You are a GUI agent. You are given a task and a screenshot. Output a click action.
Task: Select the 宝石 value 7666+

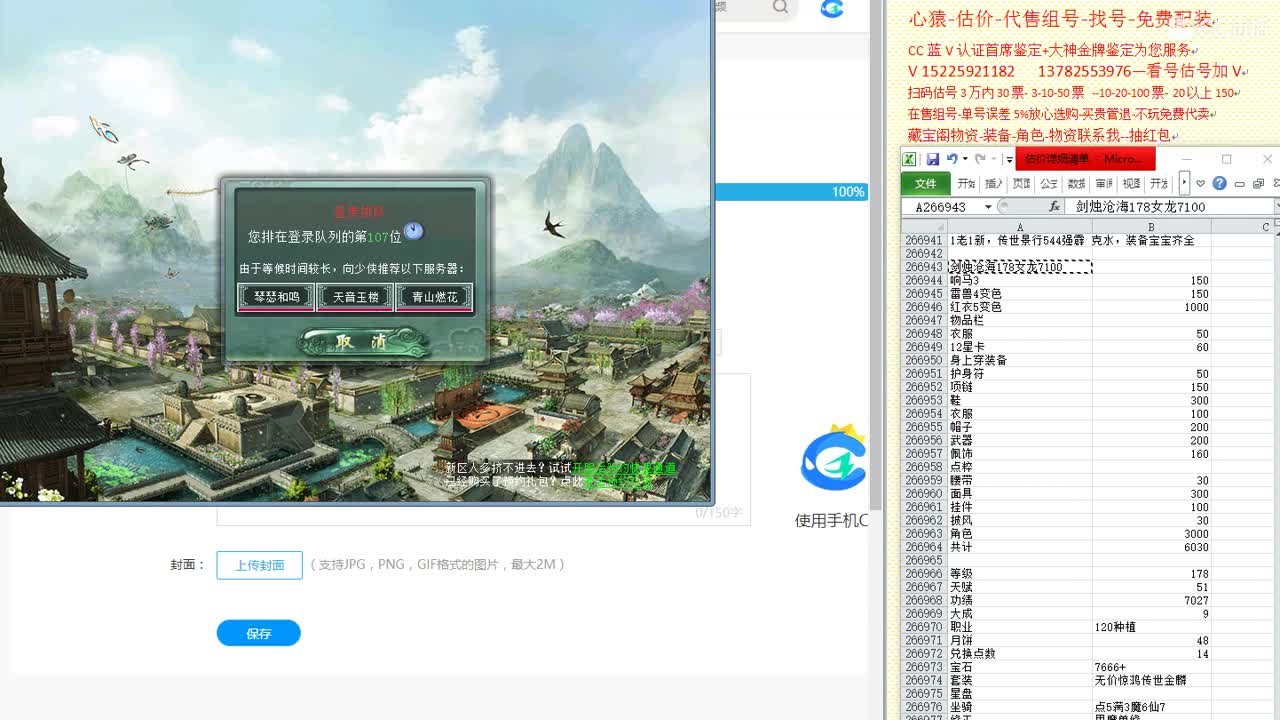[1152, 667]
